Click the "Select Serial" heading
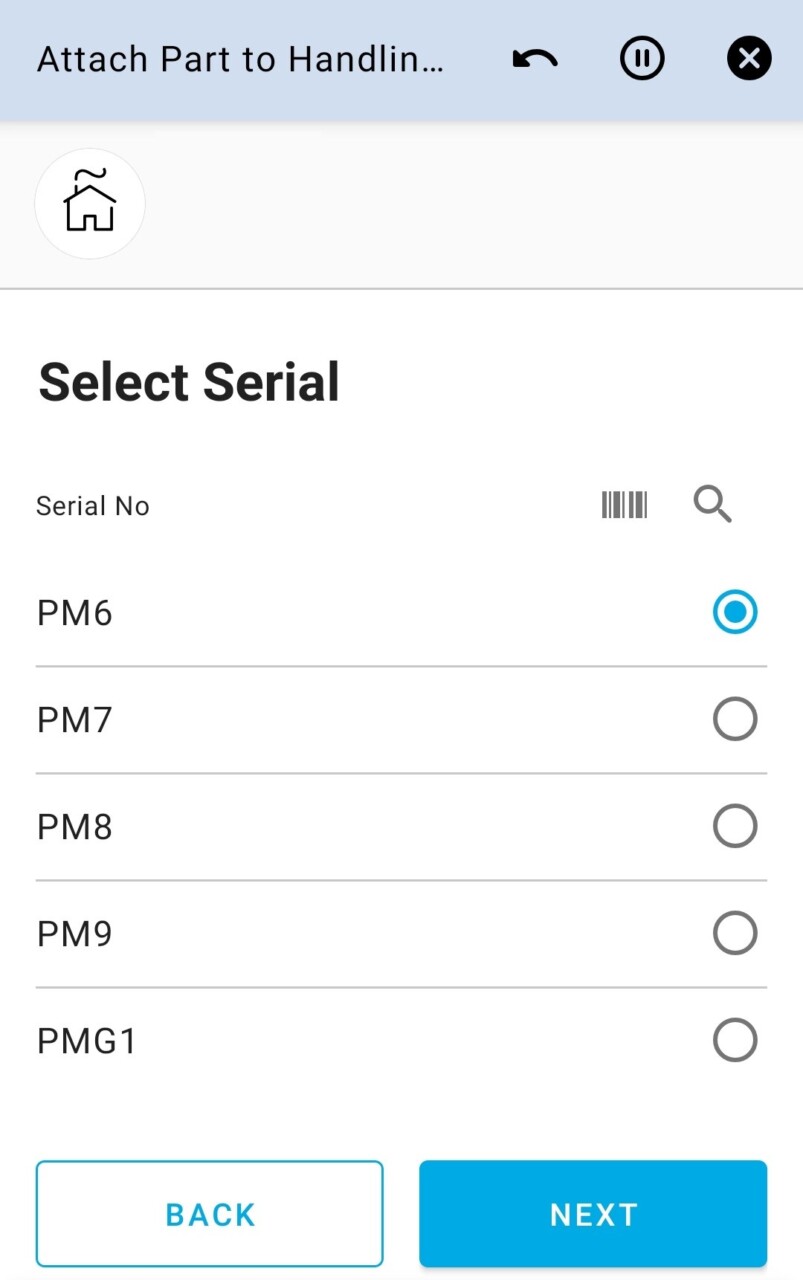The height and width of the screenshot is (1280, 803). point(189,382)
